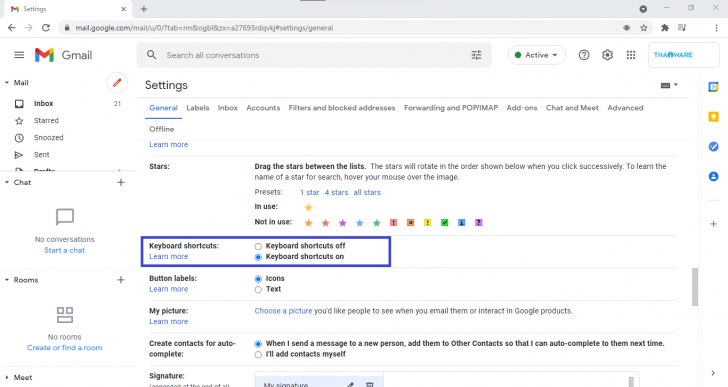Open the Offline settings tab
728x387 pixels.
click(x=162, y=129)
